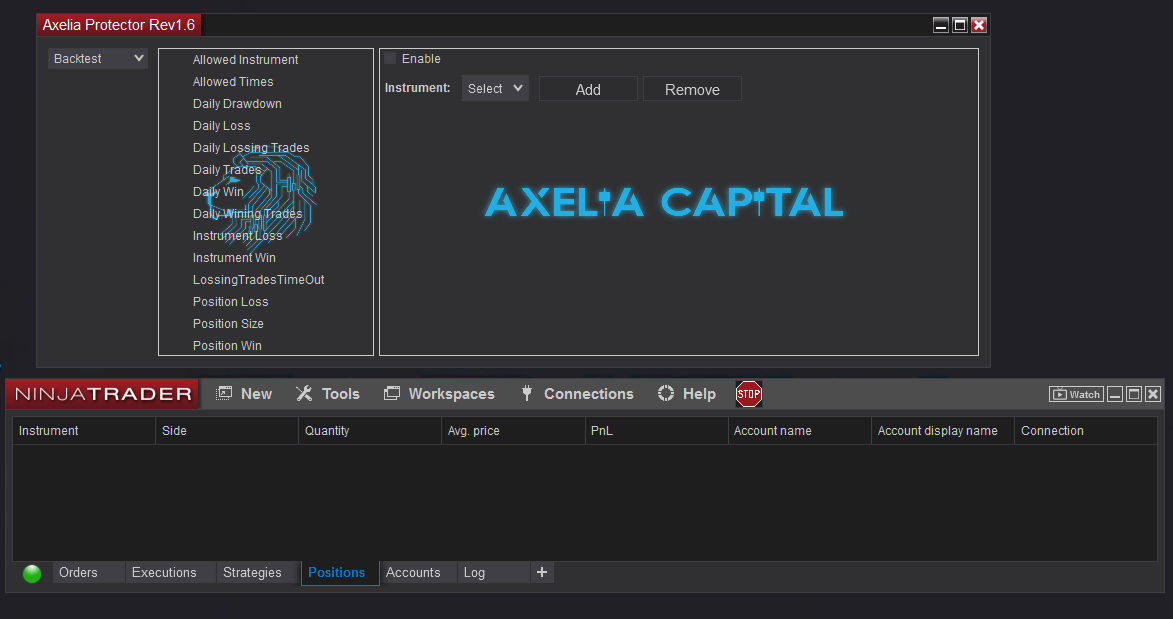Open the Workspaces menu icon
Image resolution: width=1173 pixels, height=619 pixels.
[391, 393]
